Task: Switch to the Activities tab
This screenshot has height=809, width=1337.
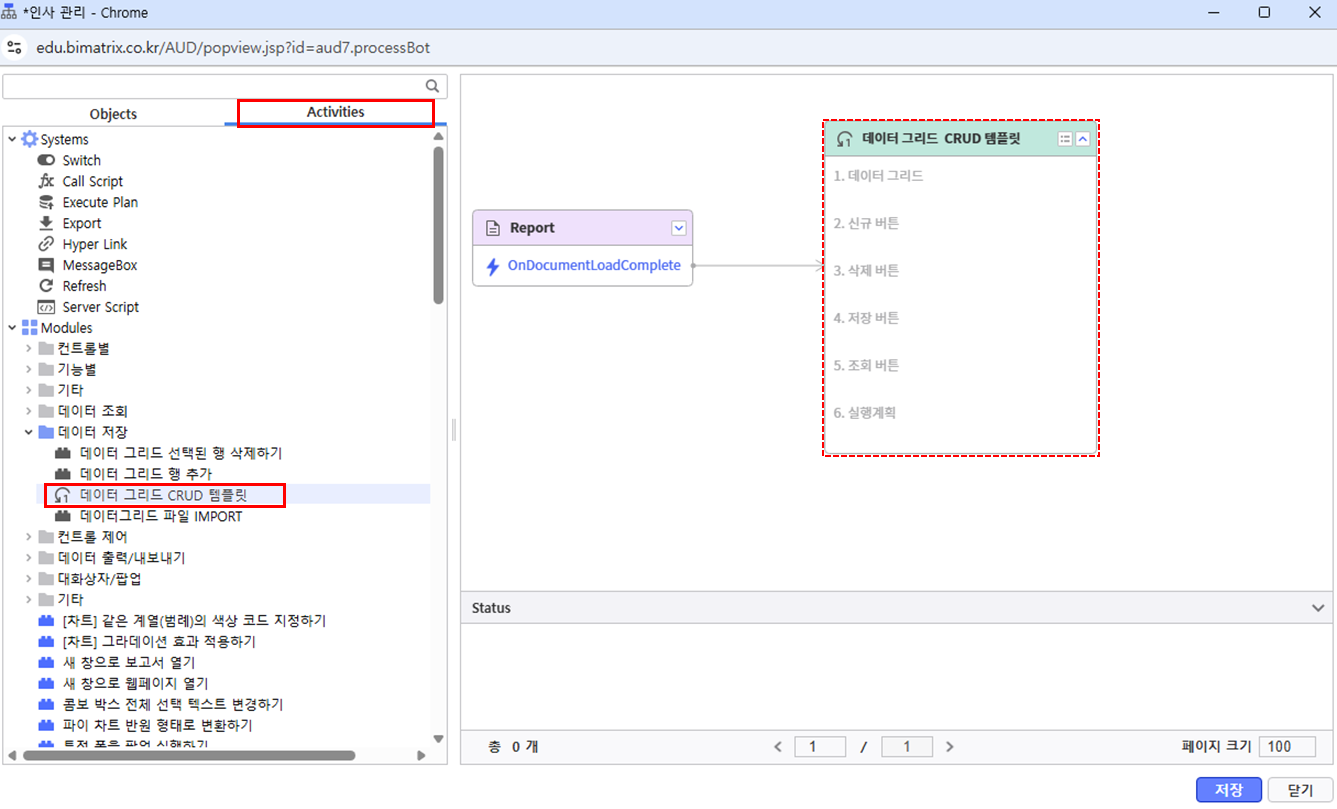Action: click(335, 112)
